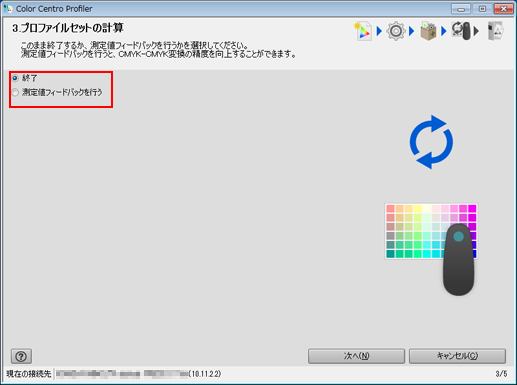Maximize the Color Centro Profiler window
The width and height of the screenshot is (517, 385).
click(x=482, y=9)
